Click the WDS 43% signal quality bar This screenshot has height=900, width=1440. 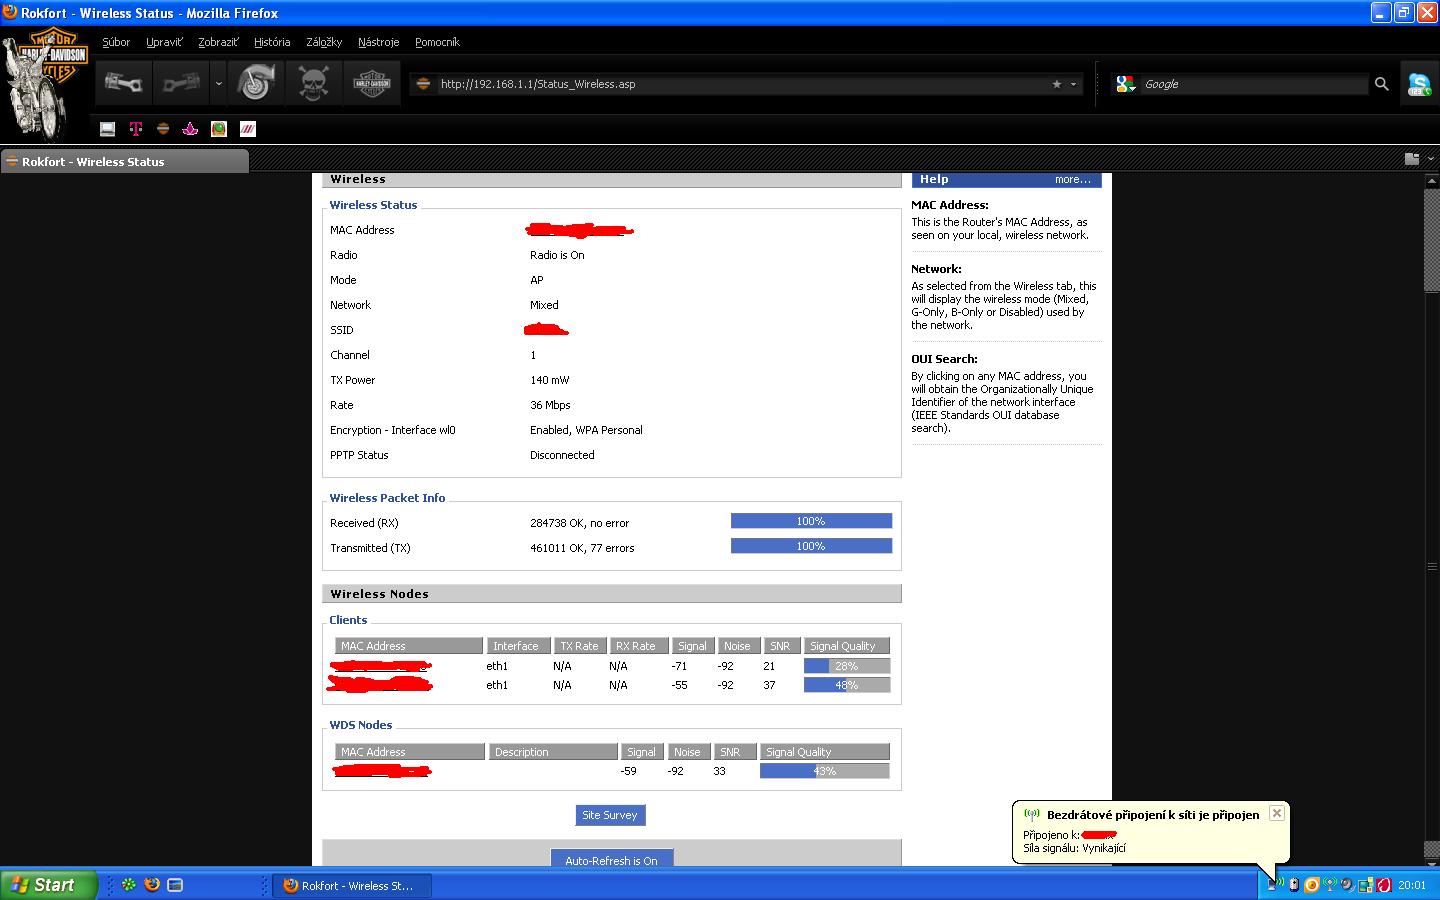click(824, 771)
